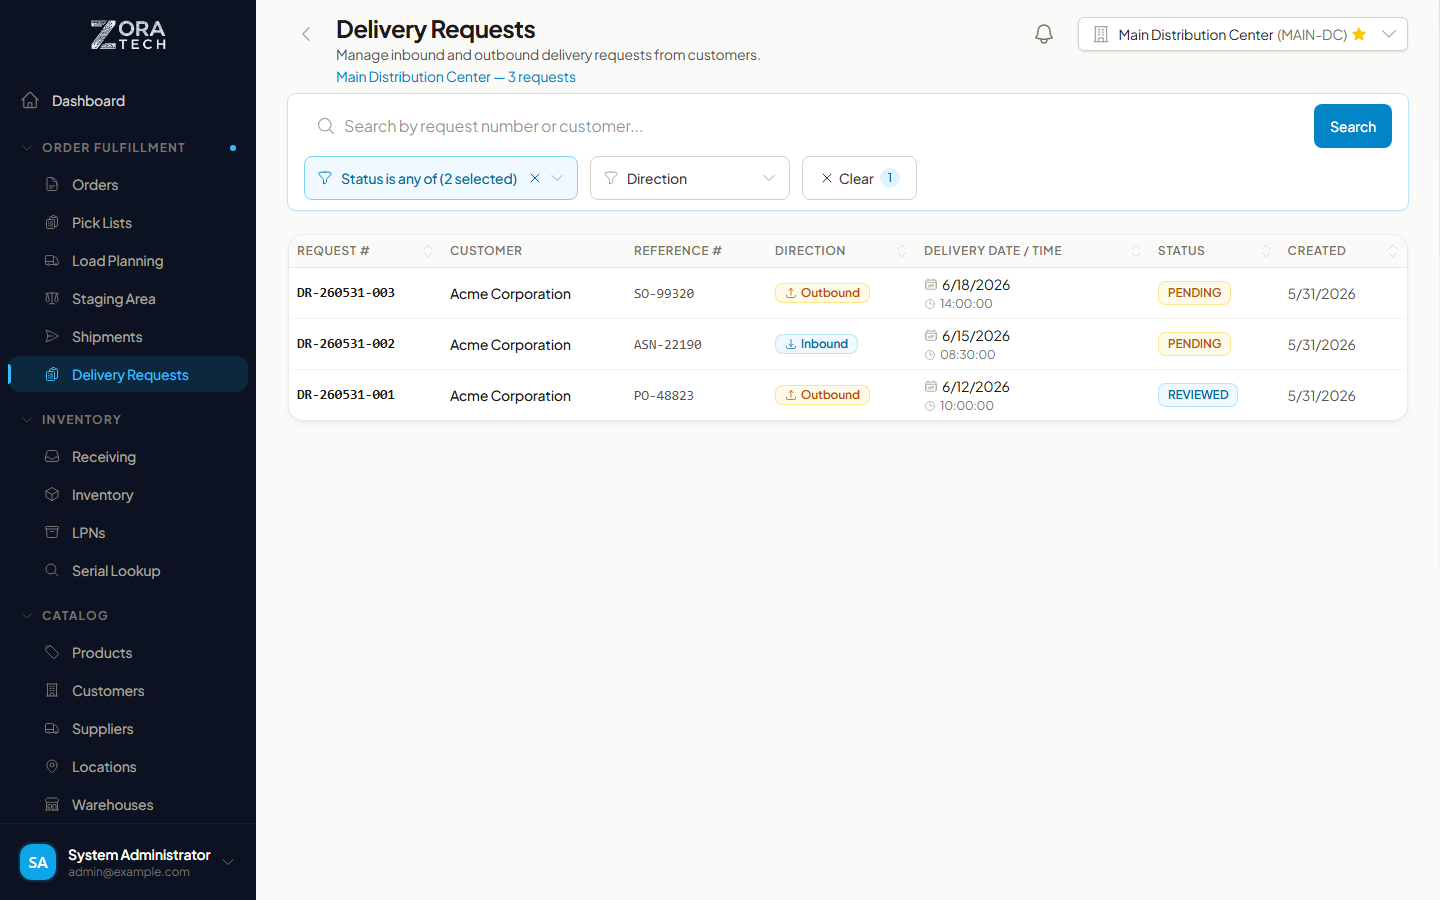This screenshot has width=1440, height=900.
Task: Click delivery date 6/18/2026
Action: pyautogui.click(x=976, y=285)
